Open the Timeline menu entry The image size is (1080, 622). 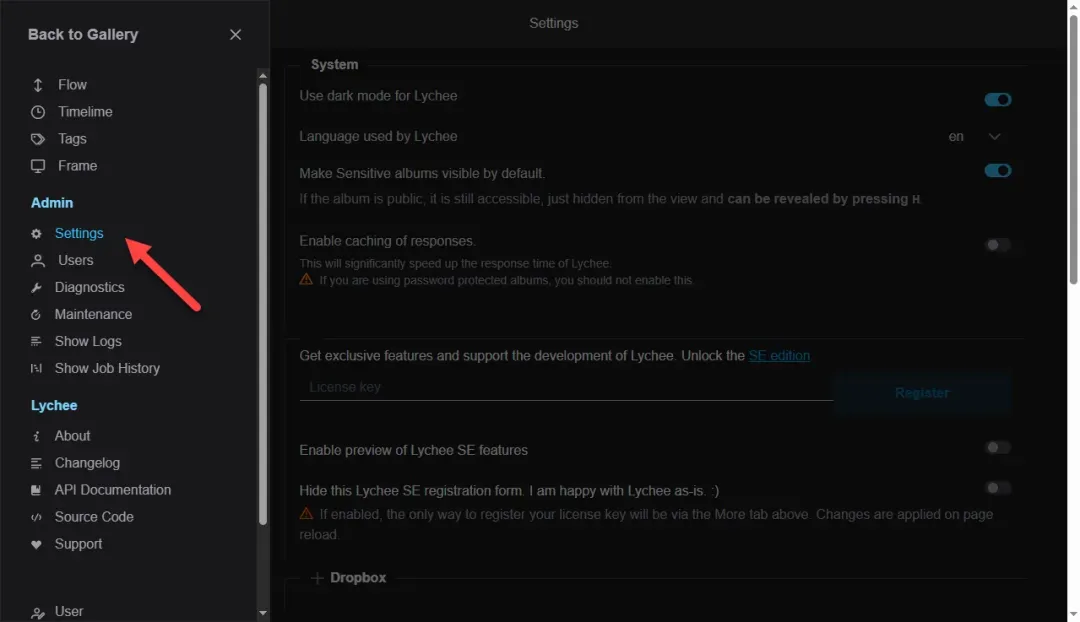85,112
